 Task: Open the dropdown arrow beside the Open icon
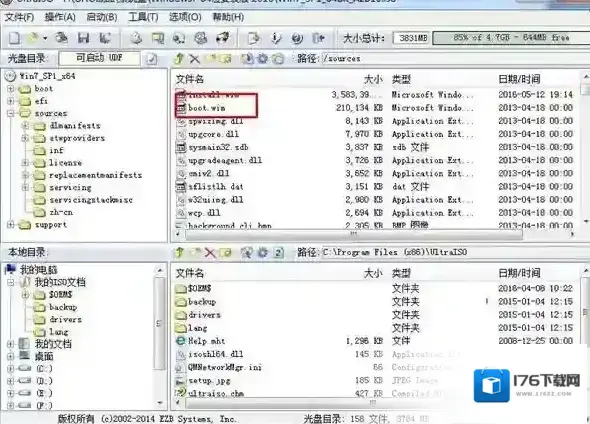click(x=45, y=38)
